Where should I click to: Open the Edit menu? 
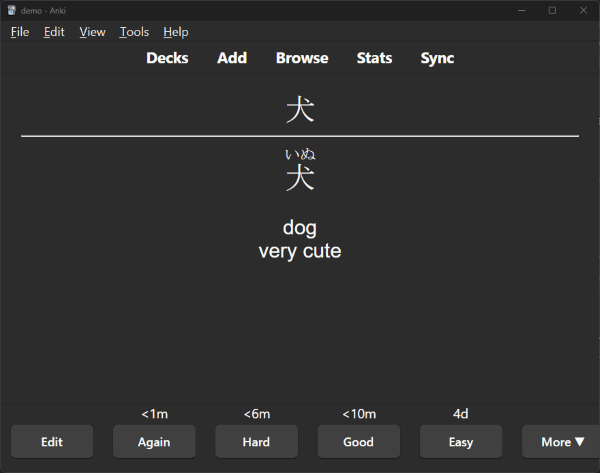tap(54, 32)
